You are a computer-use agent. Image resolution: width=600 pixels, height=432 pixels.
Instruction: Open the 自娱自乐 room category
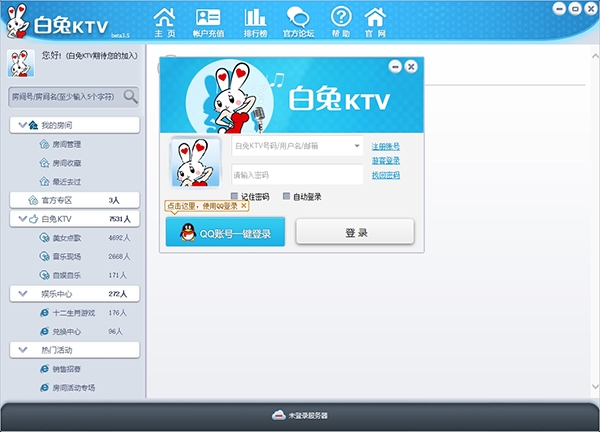click(67, 275)
